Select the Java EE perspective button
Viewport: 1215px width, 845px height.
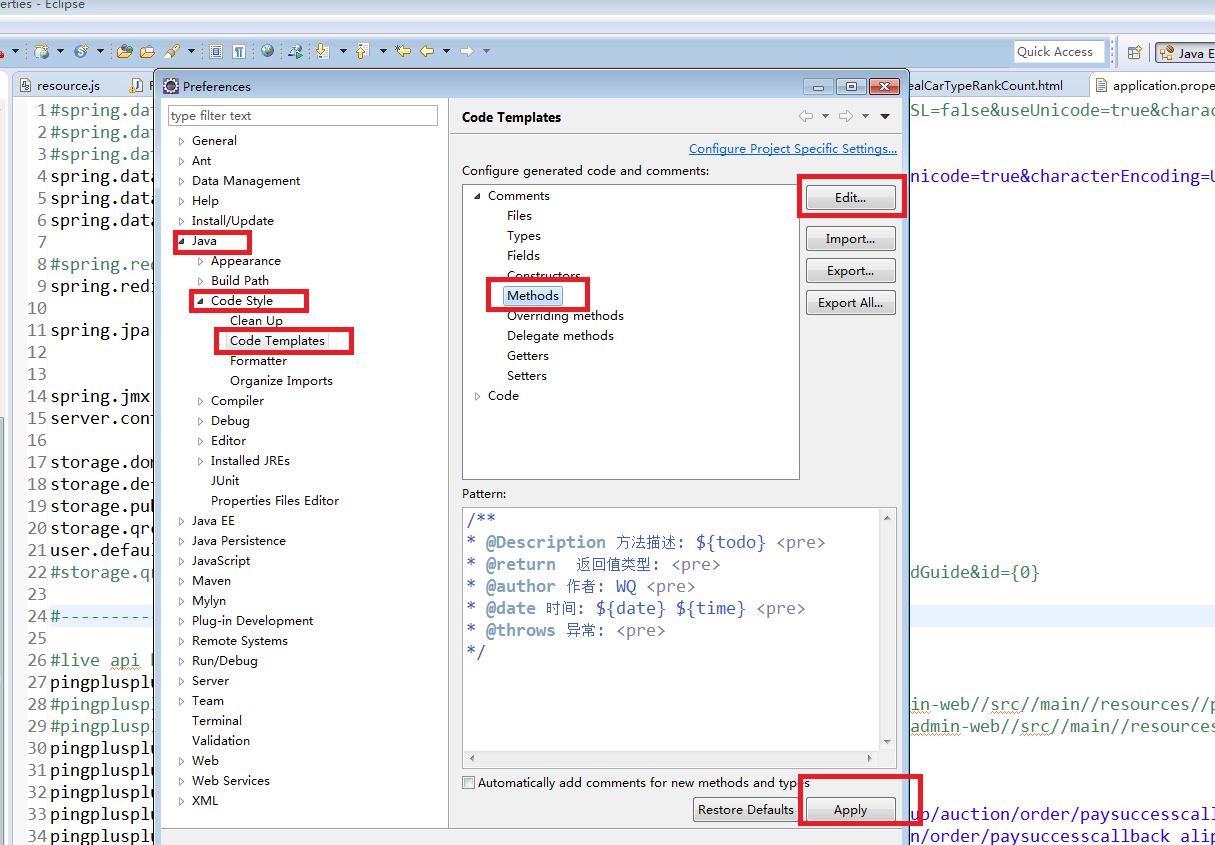(x=1185, y=53)
